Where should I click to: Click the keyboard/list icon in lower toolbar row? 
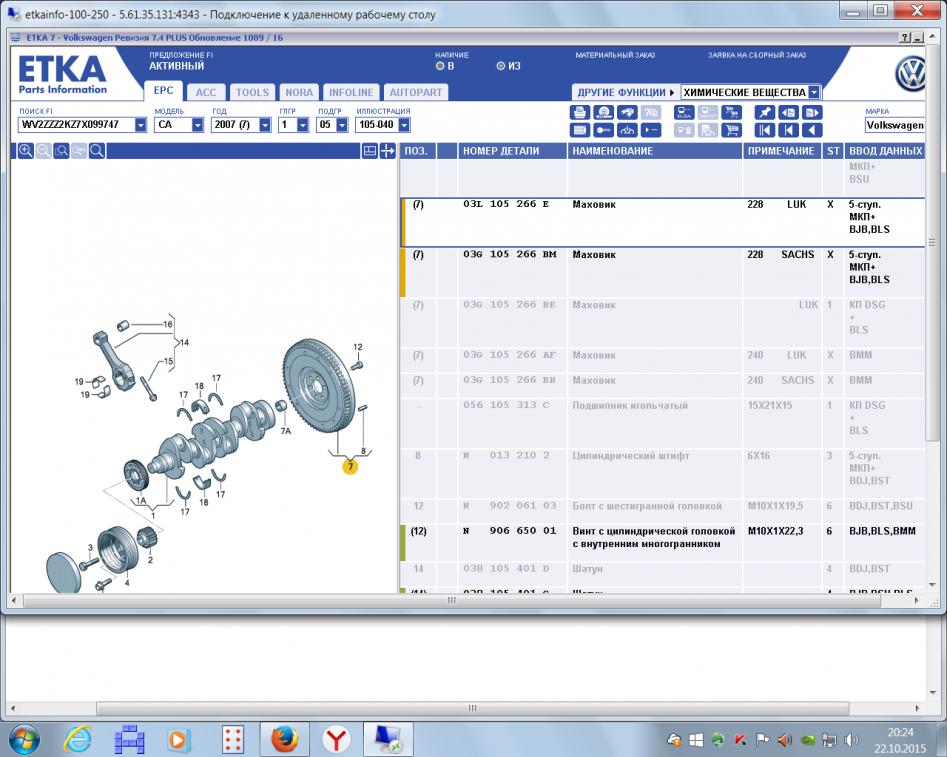tap(580, 130)
